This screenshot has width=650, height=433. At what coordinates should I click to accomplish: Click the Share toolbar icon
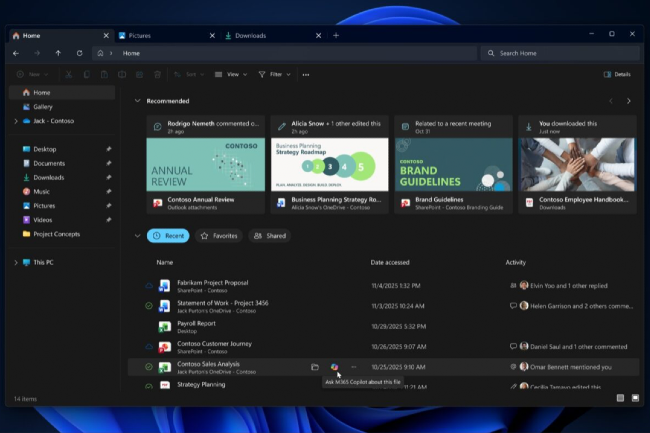coord(140,75)
